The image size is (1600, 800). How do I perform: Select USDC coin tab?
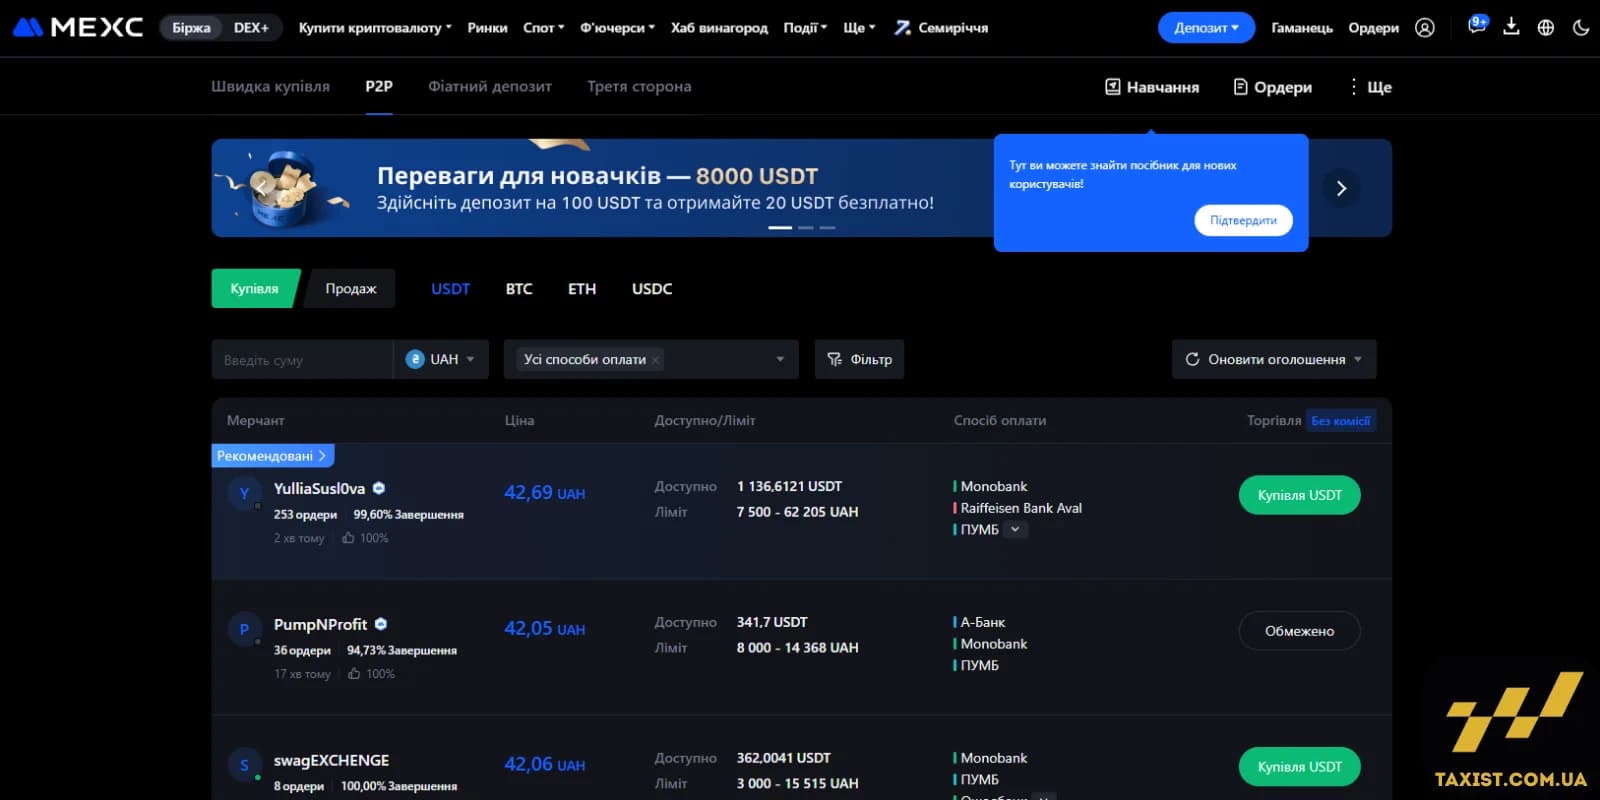(652, 288)
